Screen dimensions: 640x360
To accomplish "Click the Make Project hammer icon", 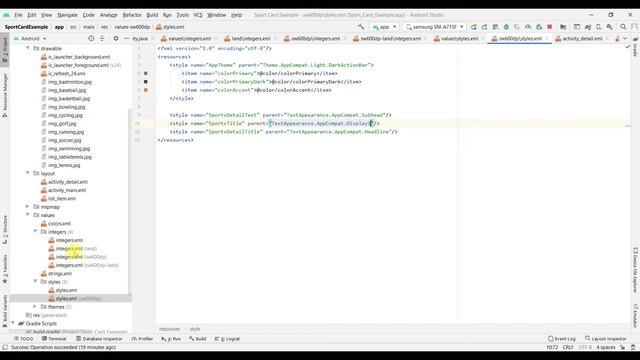I will point(361,27).
